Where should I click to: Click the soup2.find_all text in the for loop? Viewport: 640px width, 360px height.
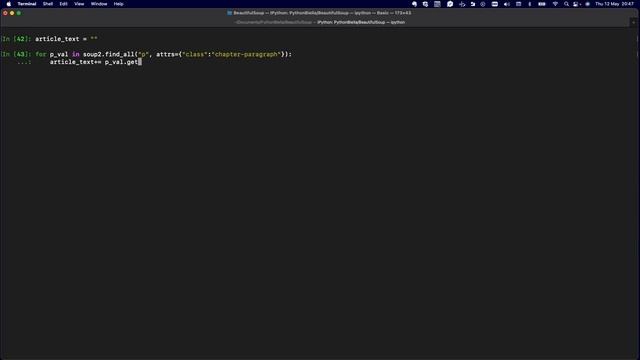point(109,54)
